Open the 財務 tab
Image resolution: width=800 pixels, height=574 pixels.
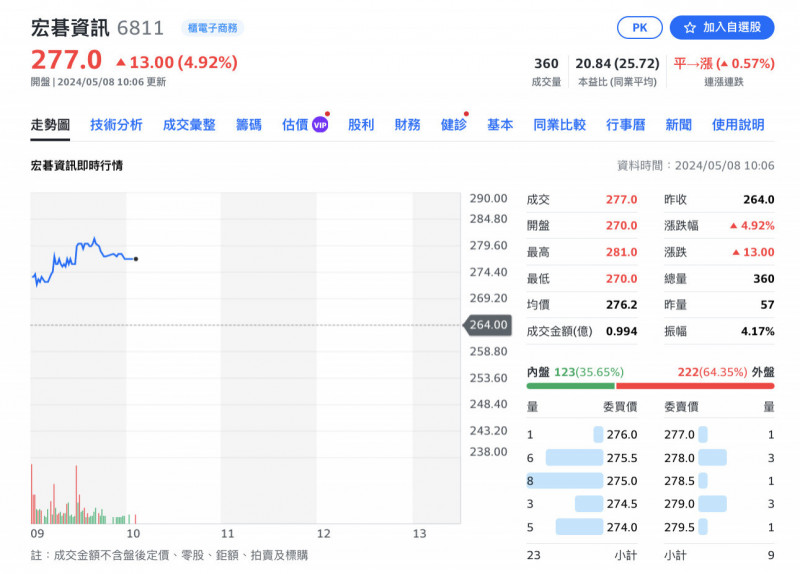[408, 124]
